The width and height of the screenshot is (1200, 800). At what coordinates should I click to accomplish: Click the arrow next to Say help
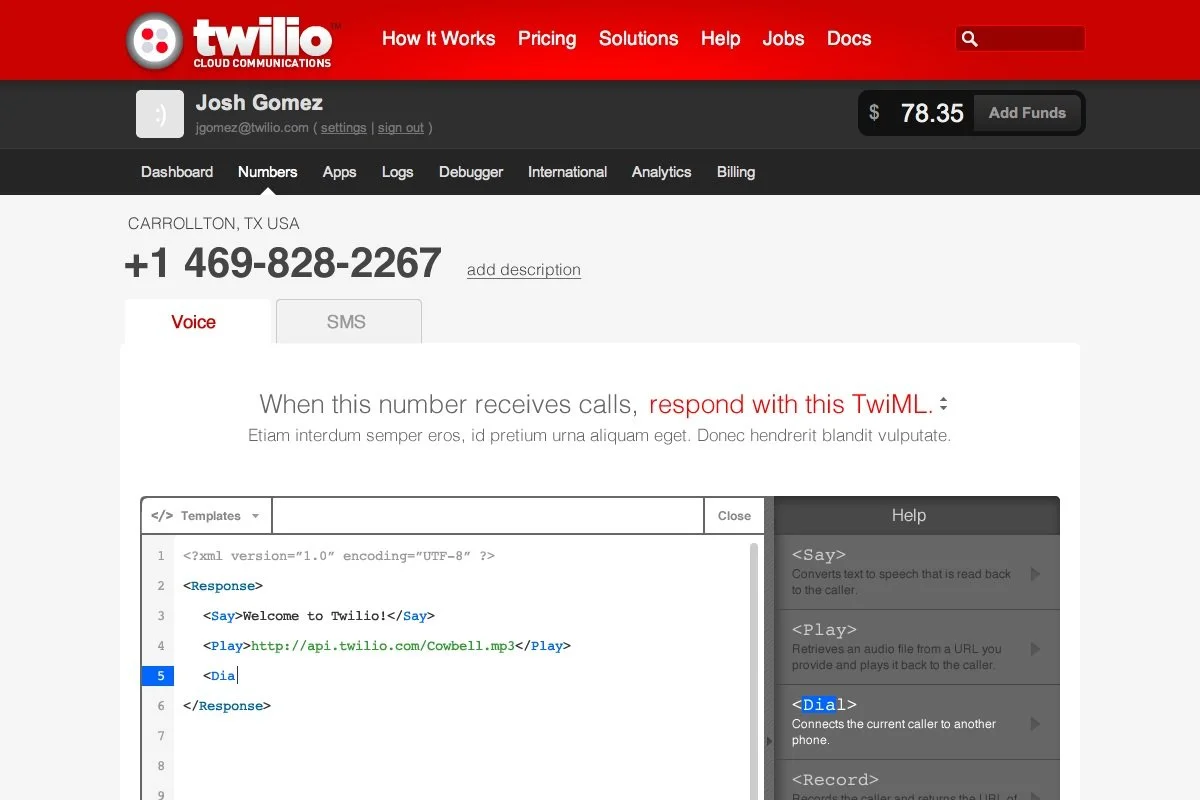tap(1036, 574)
